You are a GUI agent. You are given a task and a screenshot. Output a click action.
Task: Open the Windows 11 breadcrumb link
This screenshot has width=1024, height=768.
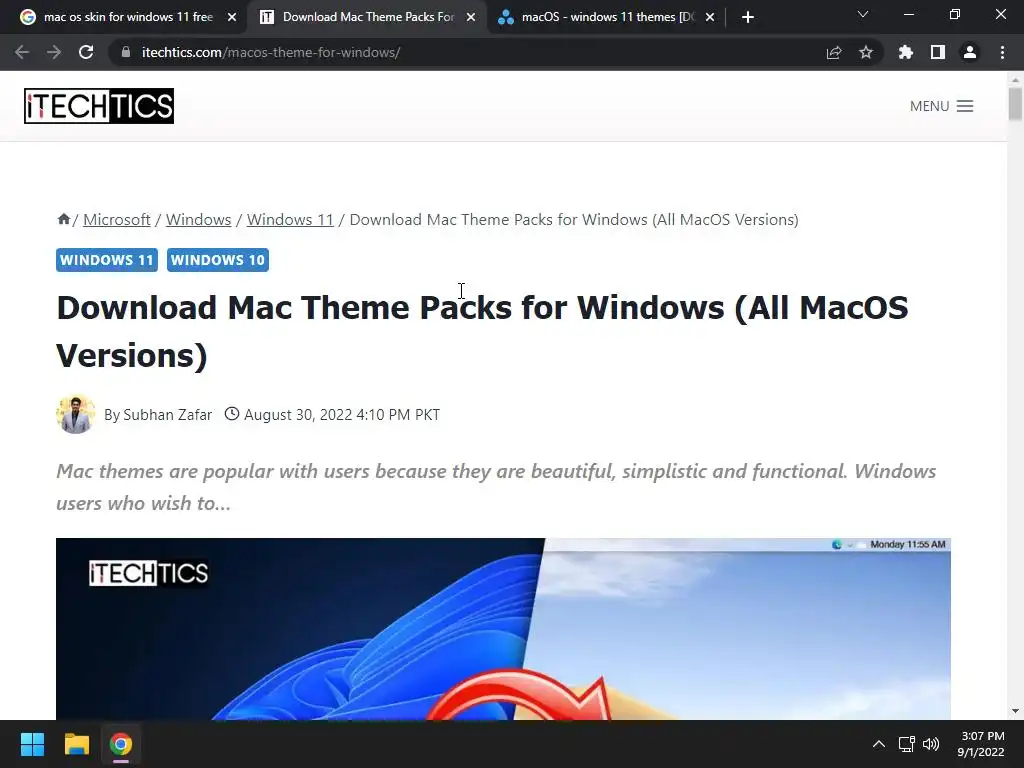point(290,219)
